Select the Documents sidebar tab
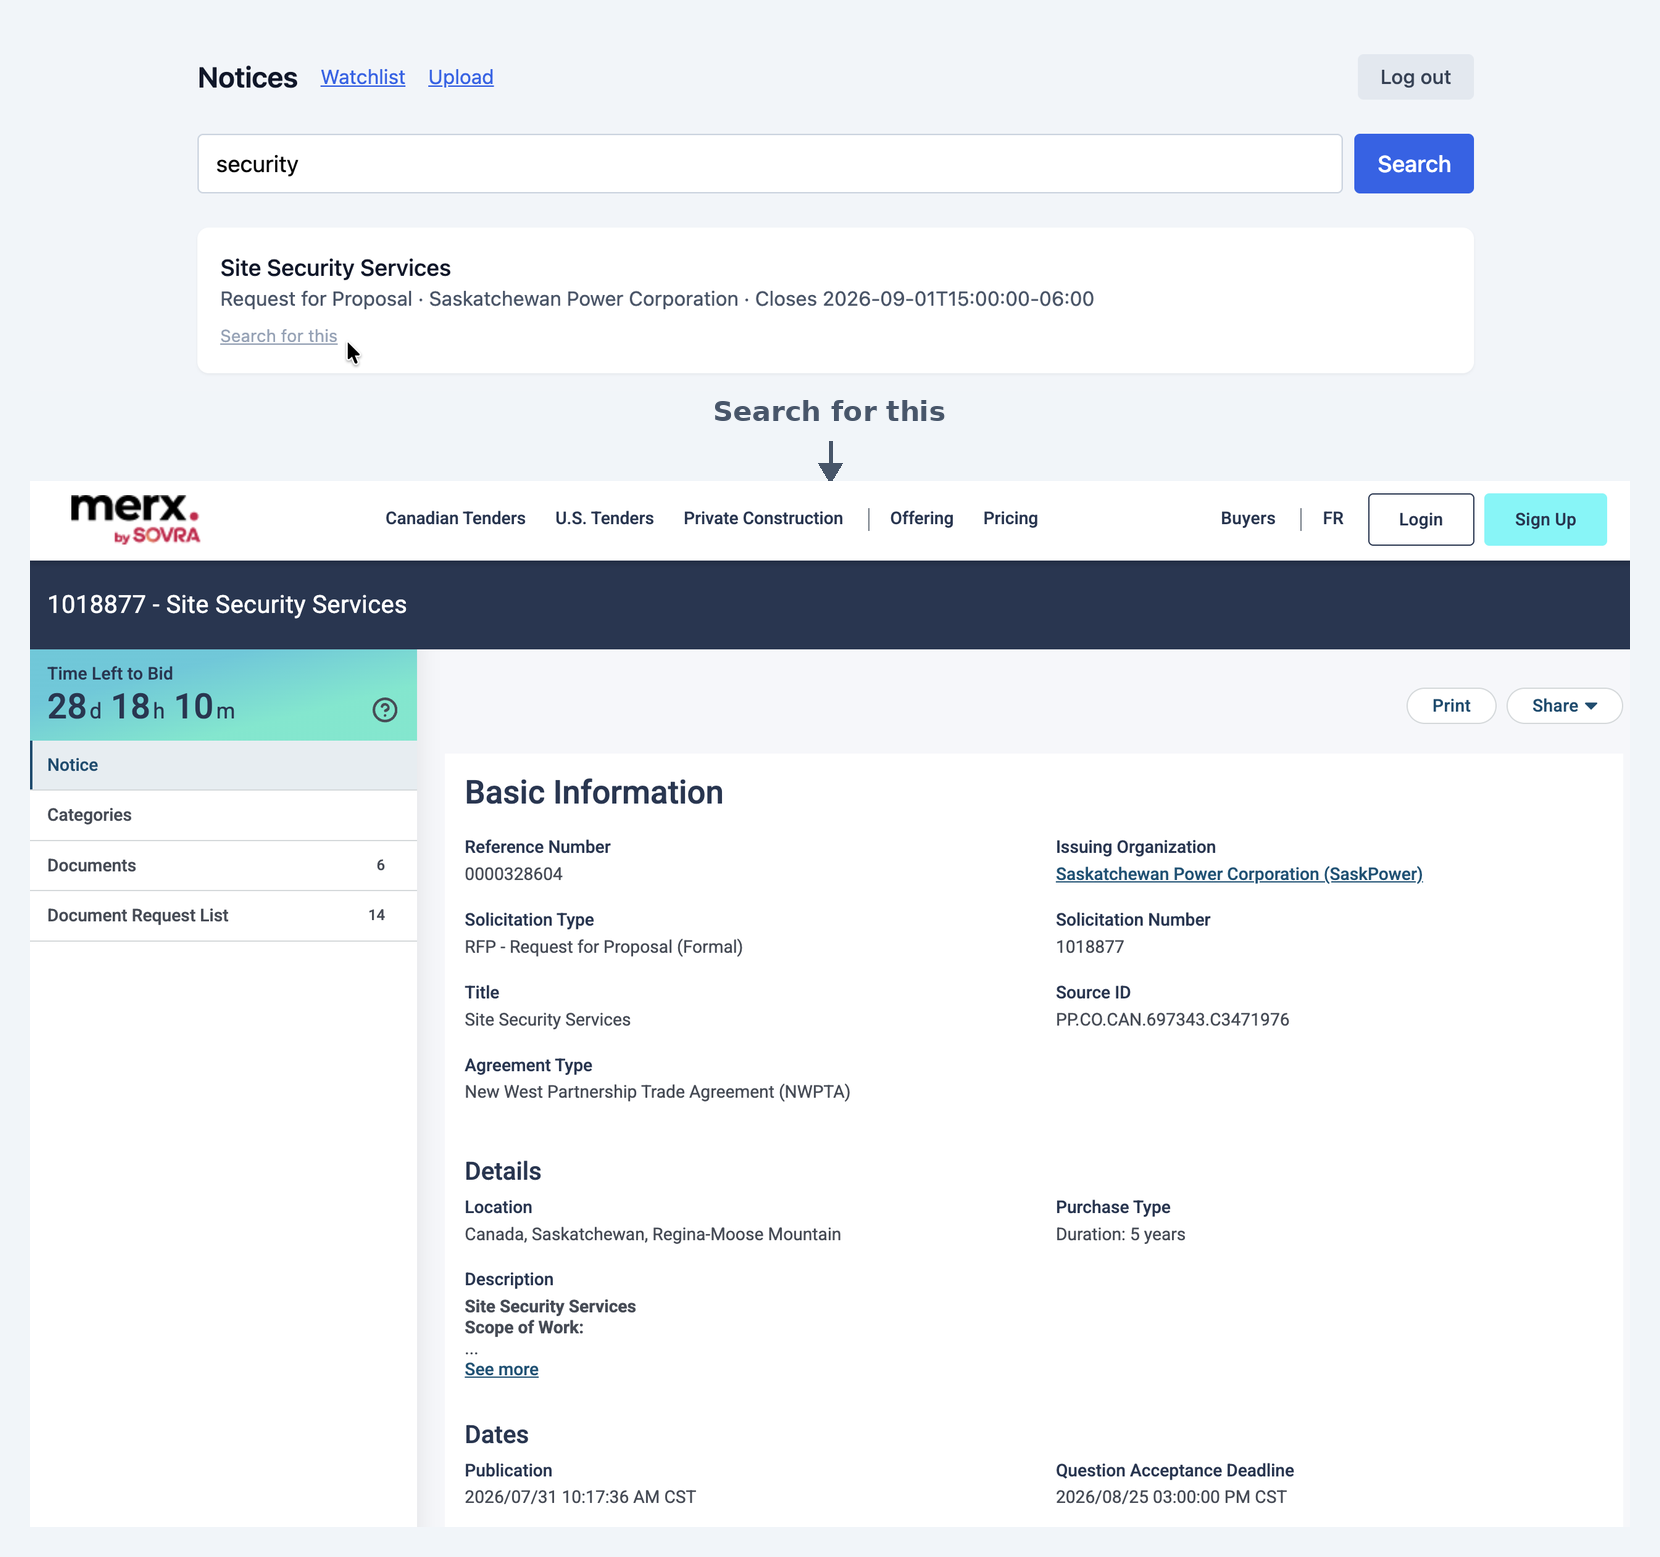 point(224,865)
